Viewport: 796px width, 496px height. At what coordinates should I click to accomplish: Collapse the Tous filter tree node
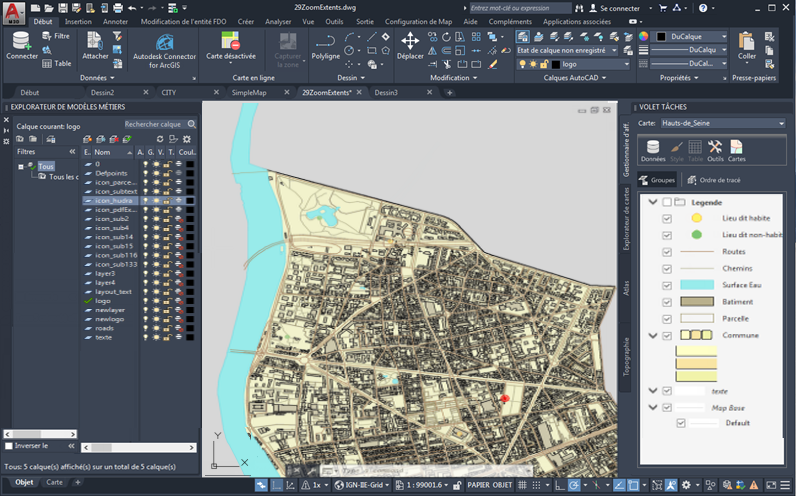(x=21, y=167)
